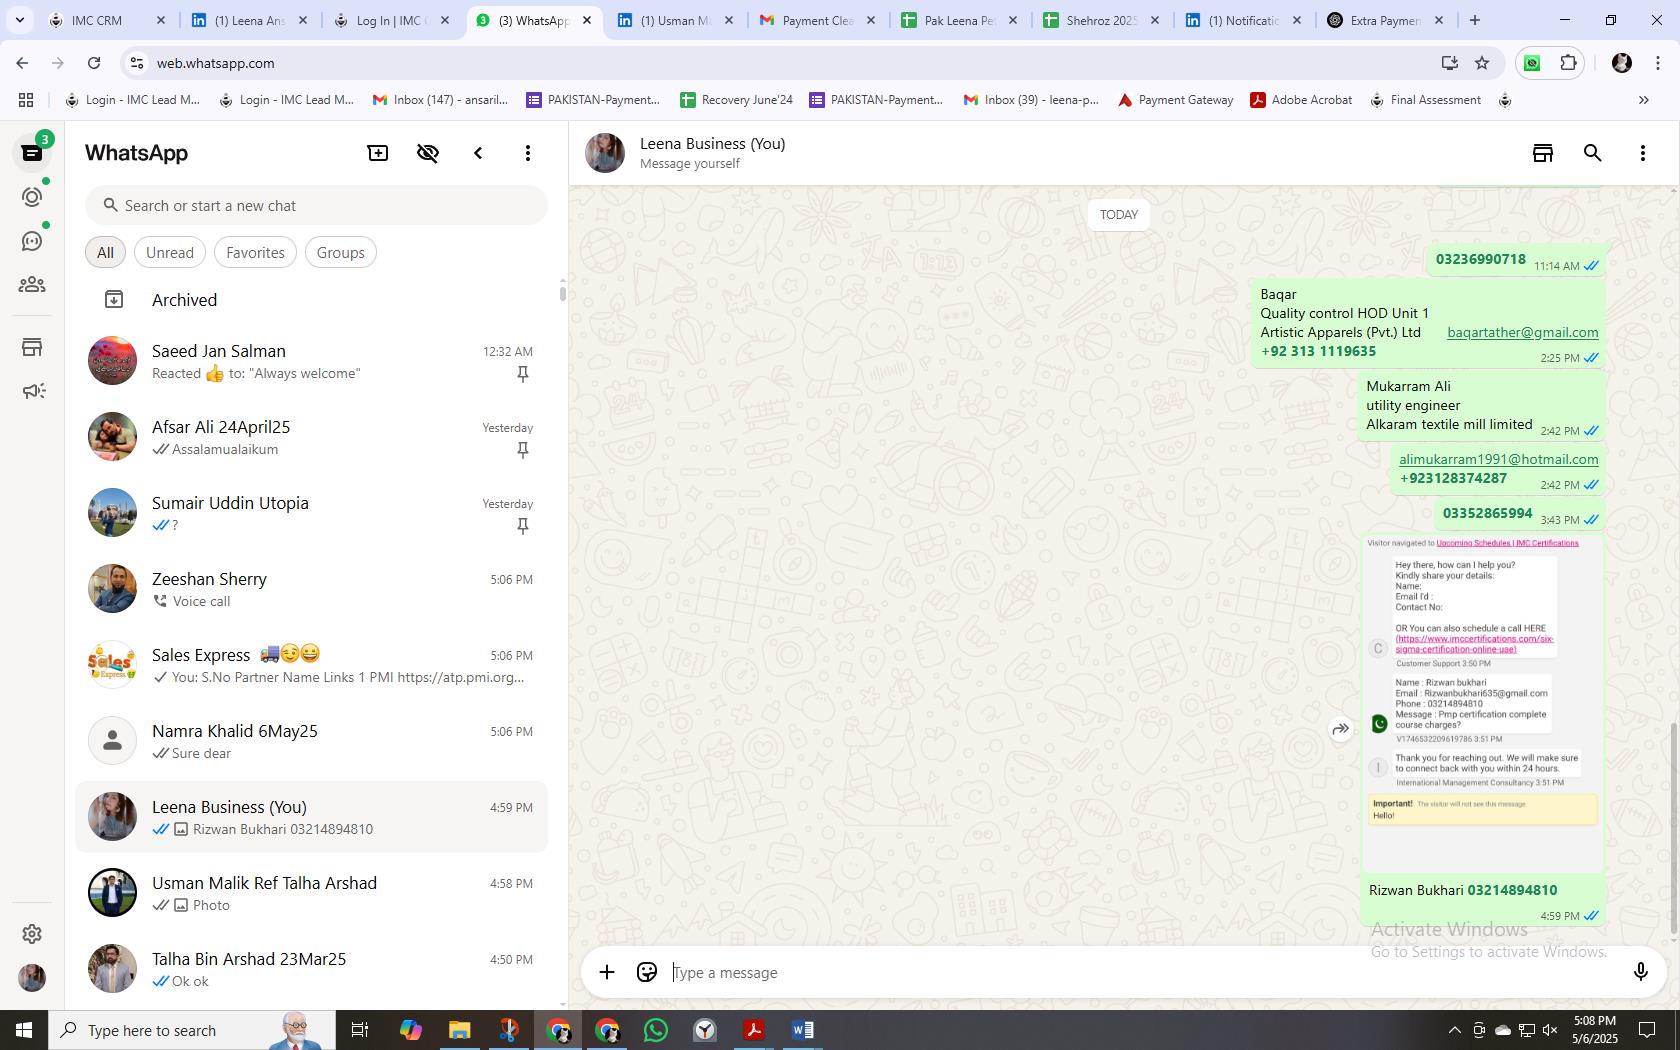Image resolution: width=1680 pixels, height=1050 pixels.
Task: Close the (3) WhatsApp browser tab
Action: click(587, 20)
